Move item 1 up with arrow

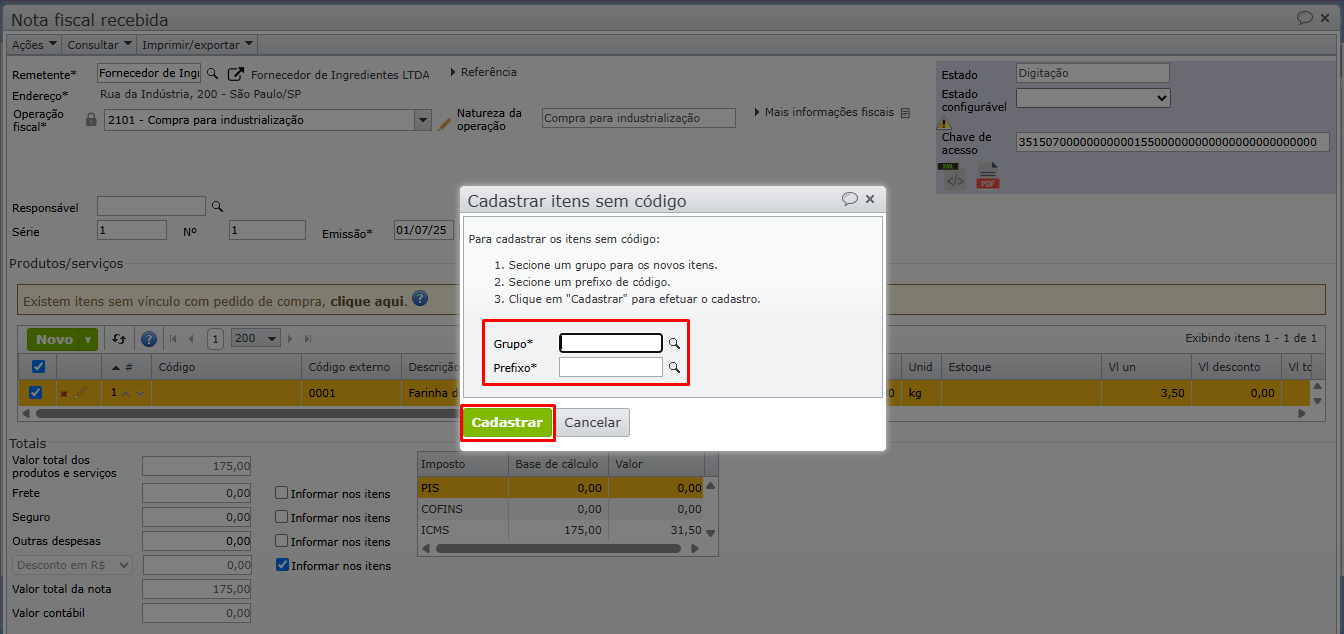click(126, 394)
